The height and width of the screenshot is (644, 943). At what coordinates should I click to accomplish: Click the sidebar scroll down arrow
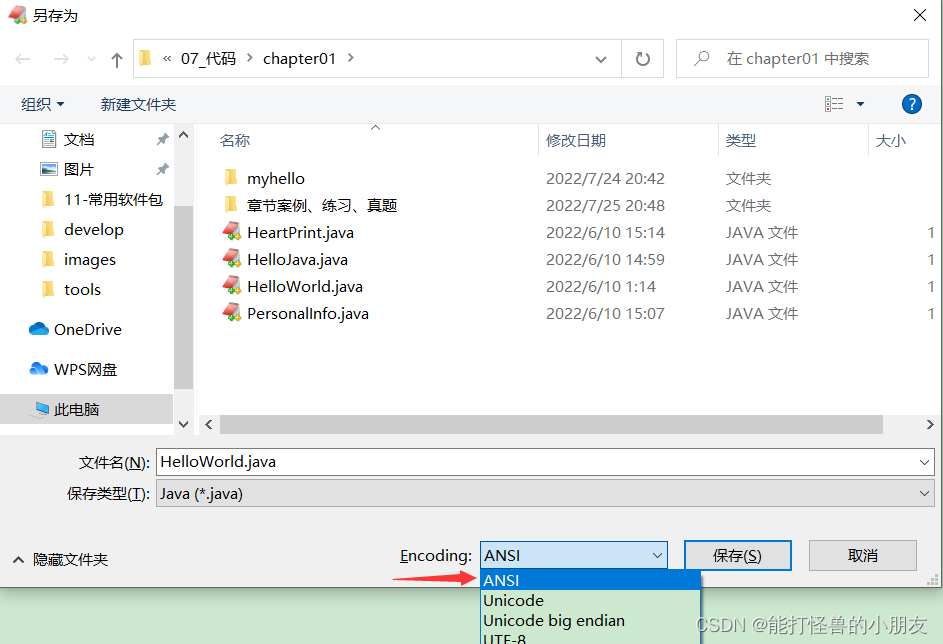pos(184,425)
